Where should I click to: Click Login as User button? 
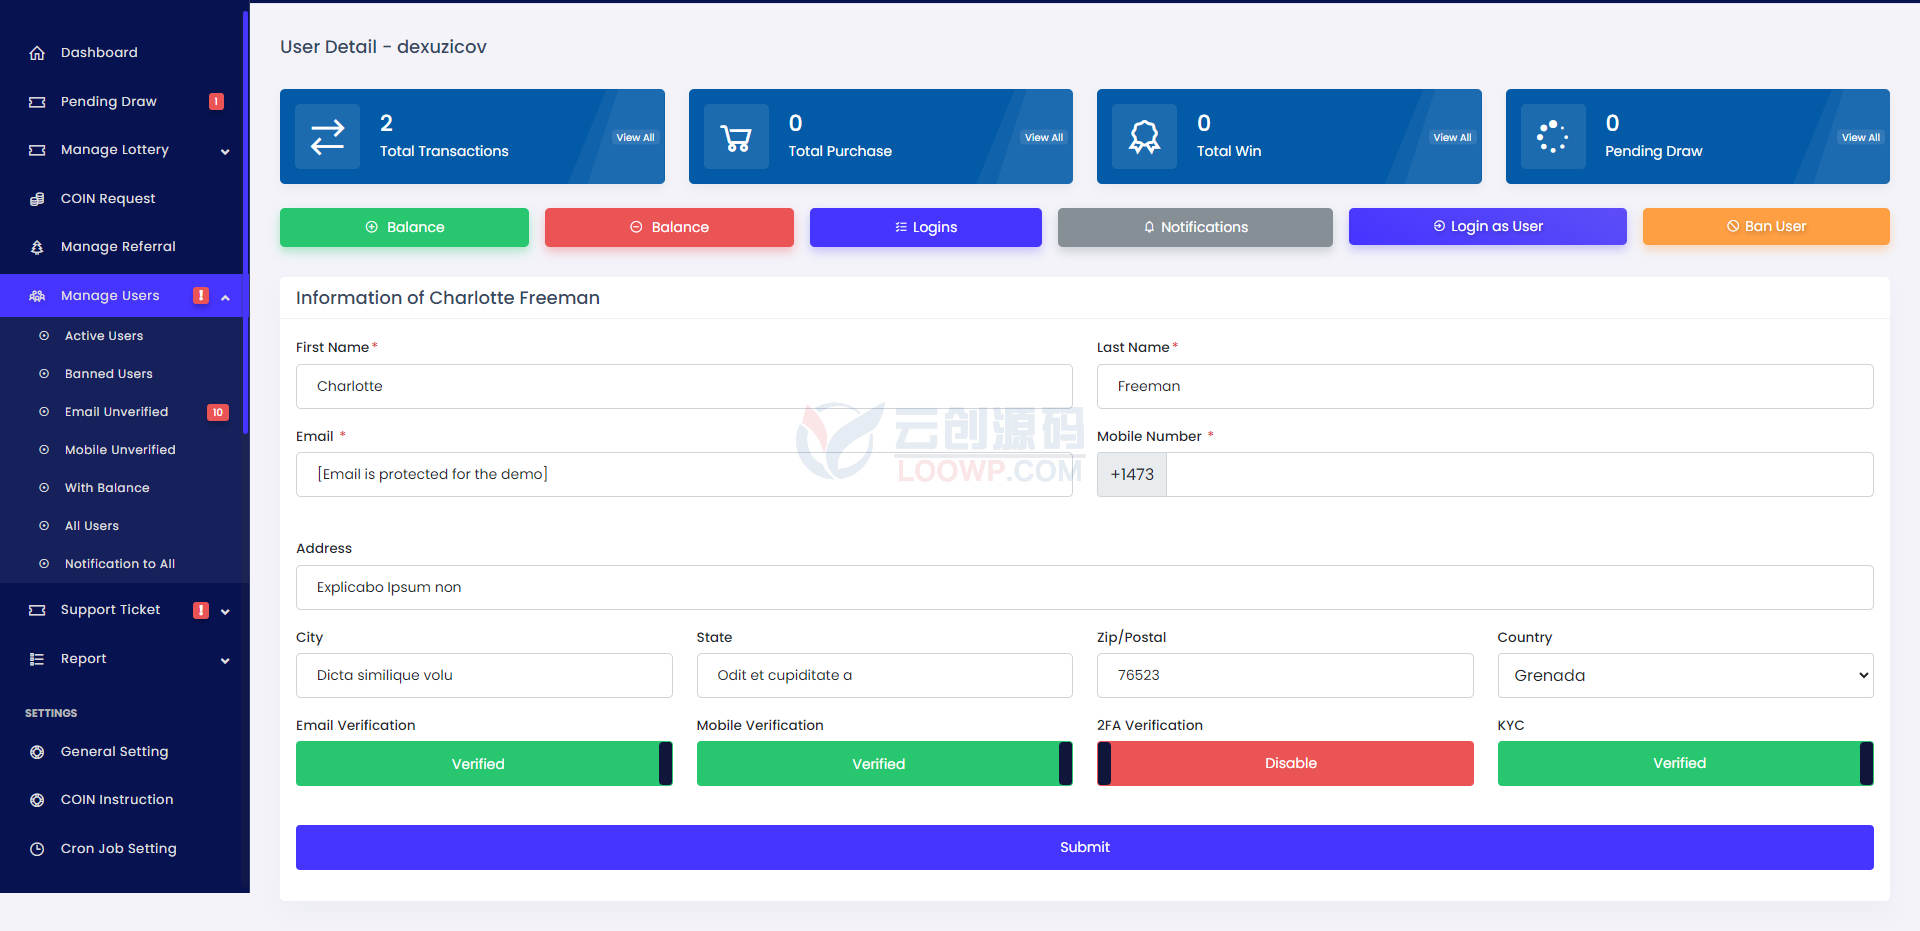[x=1488, y=226]
